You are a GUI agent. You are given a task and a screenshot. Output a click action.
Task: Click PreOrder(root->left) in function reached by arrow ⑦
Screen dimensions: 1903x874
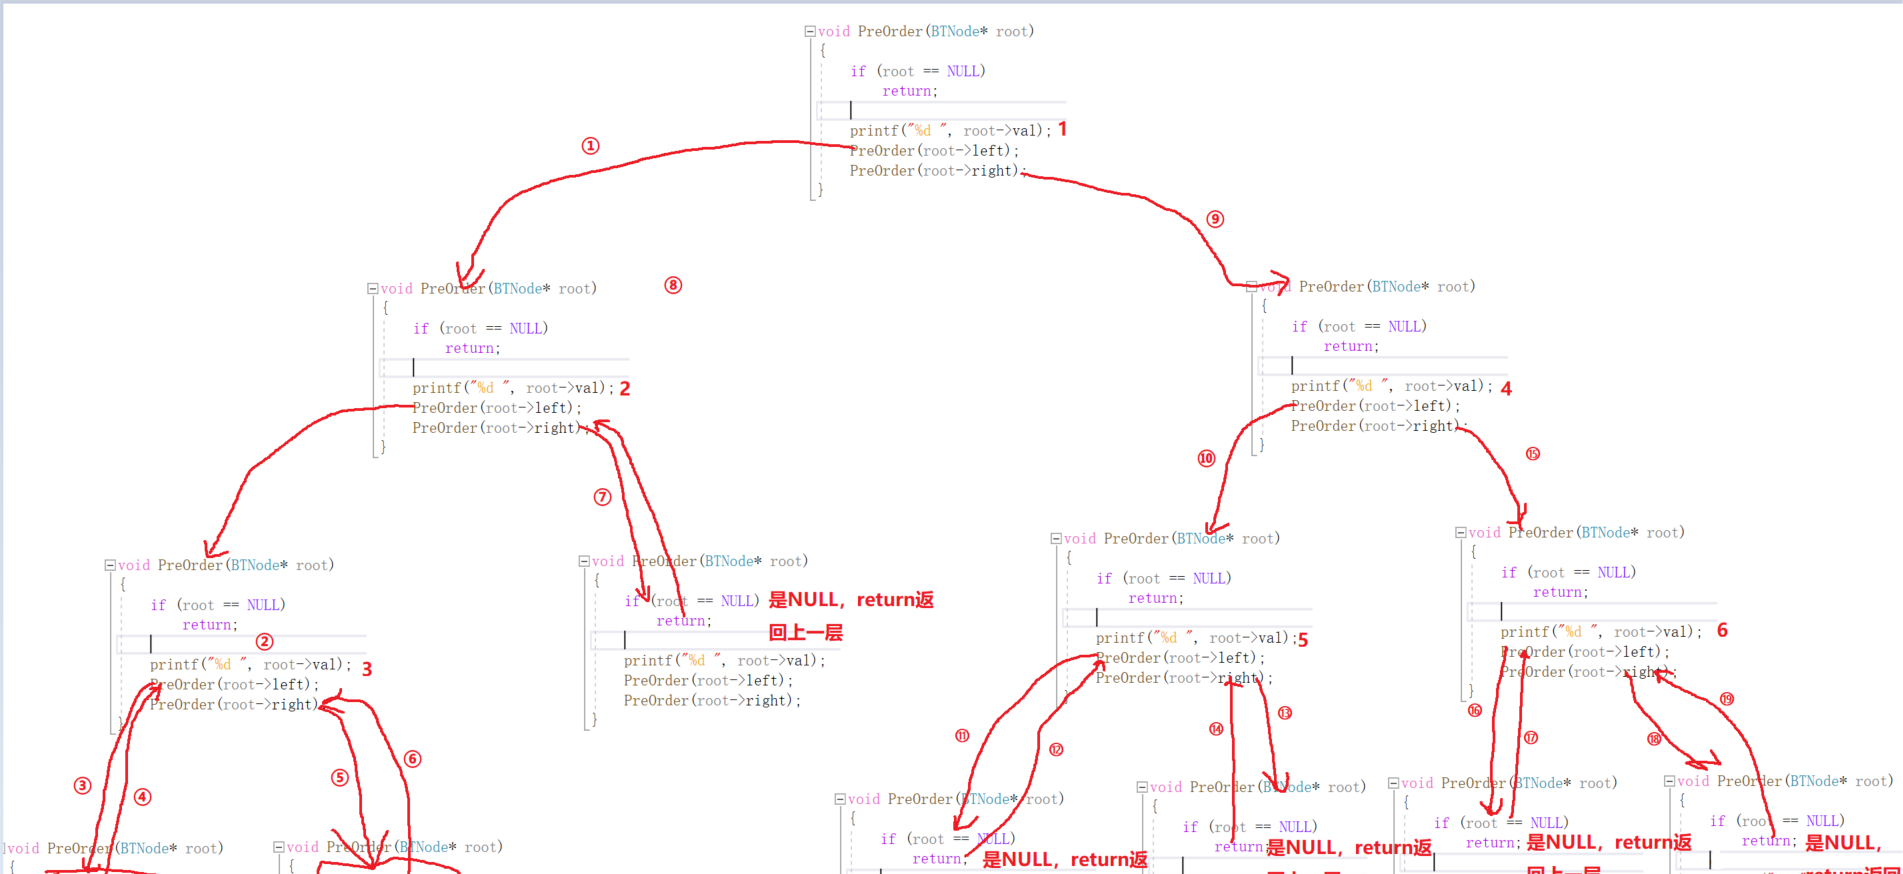[x=709, y=681]
